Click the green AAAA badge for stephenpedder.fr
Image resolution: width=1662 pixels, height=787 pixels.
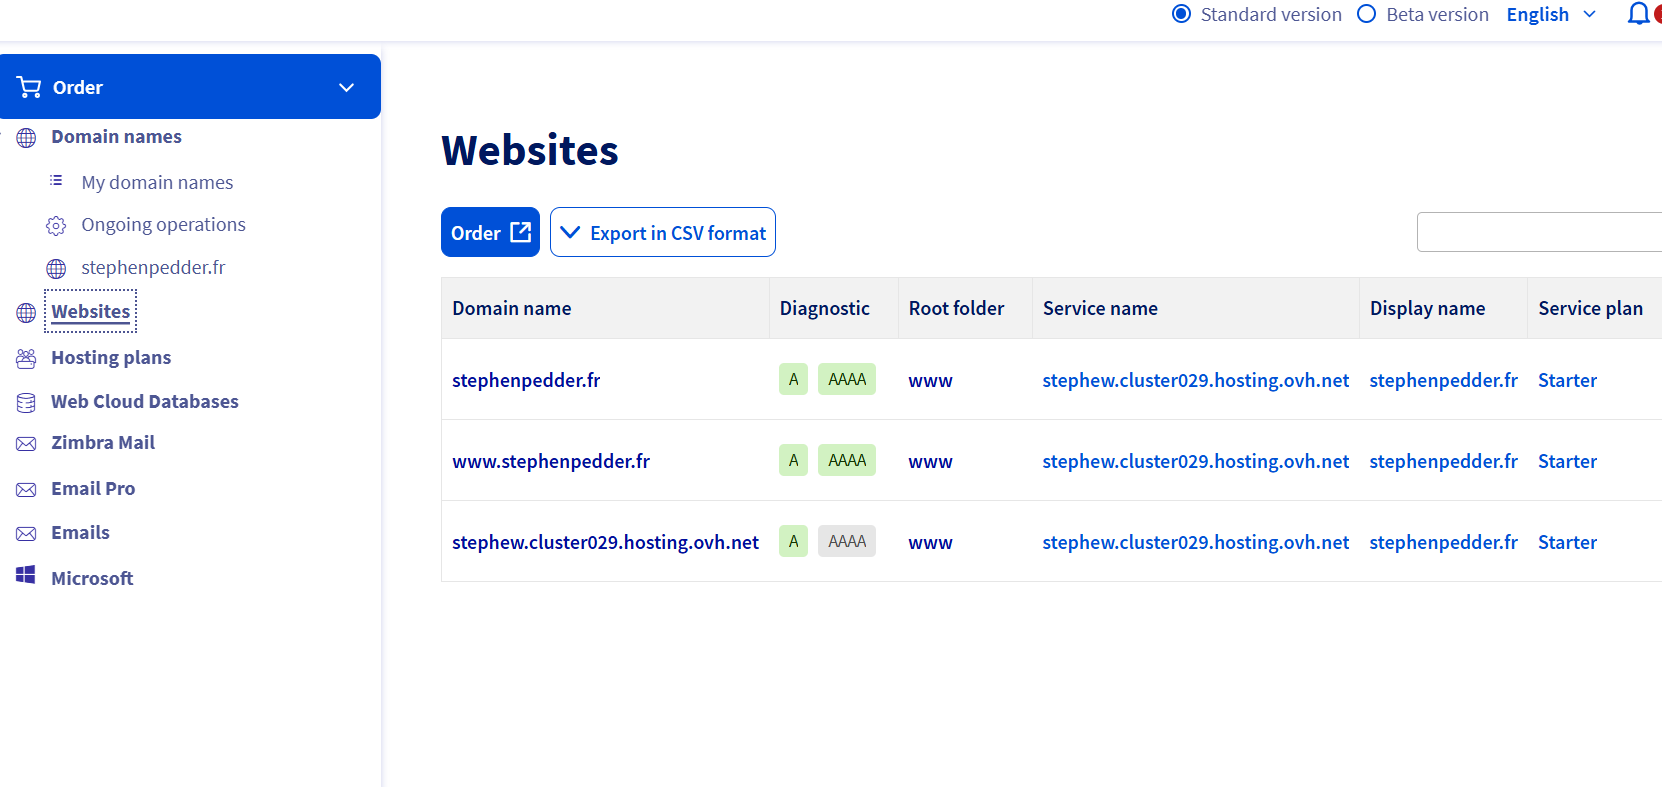click(x=846, y=380)
